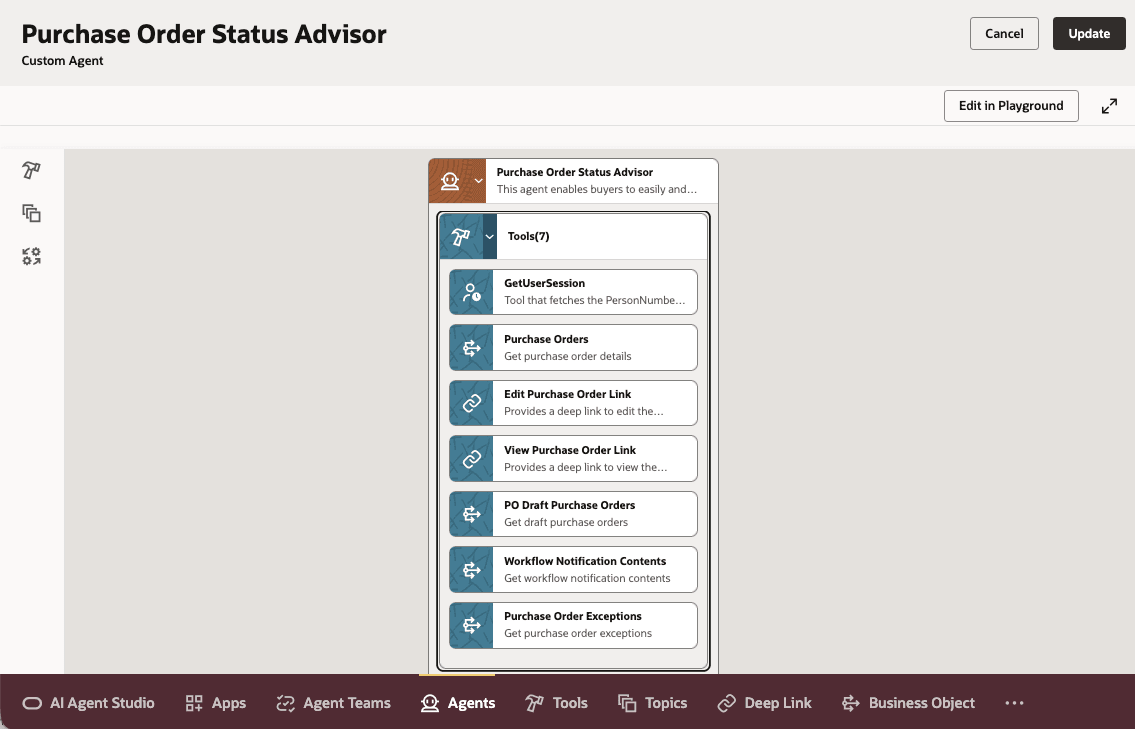Click the Workflow Notification Contents tool icon
This screenshot has height=729, width=1135.
coord(471,569)
